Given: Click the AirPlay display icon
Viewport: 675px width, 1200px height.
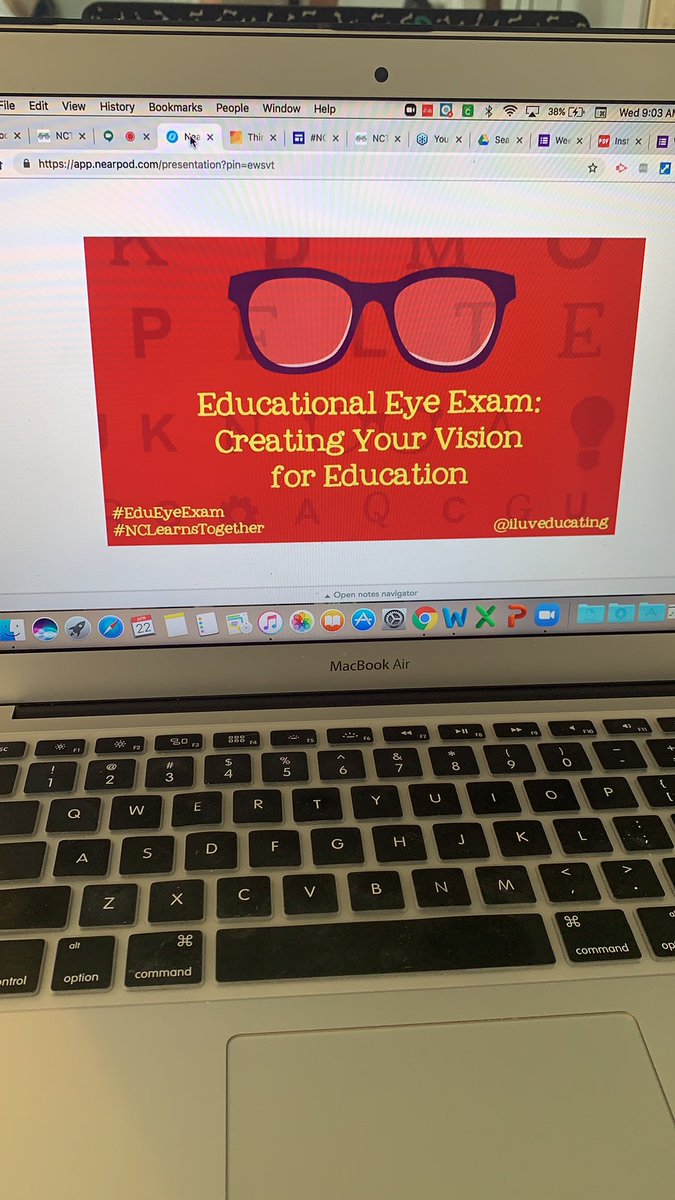Looking at the screenshot, I should [533, 111].
